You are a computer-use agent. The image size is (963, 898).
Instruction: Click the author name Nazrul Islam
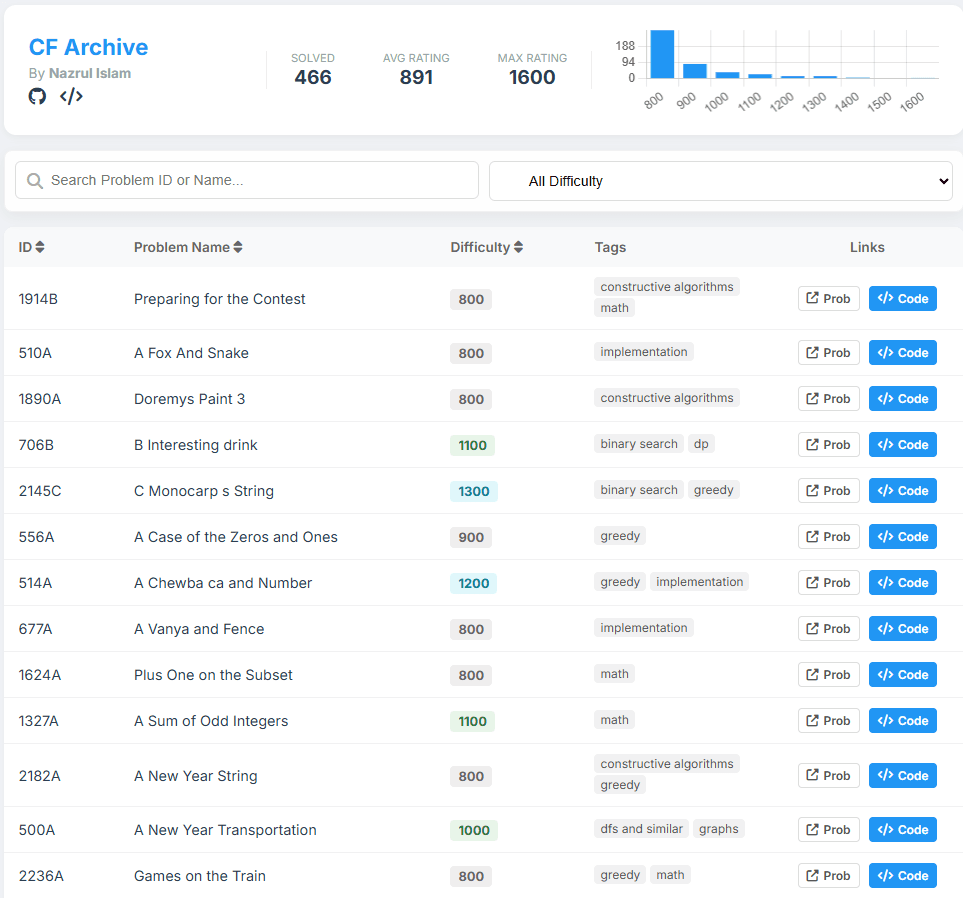(90, 73)
